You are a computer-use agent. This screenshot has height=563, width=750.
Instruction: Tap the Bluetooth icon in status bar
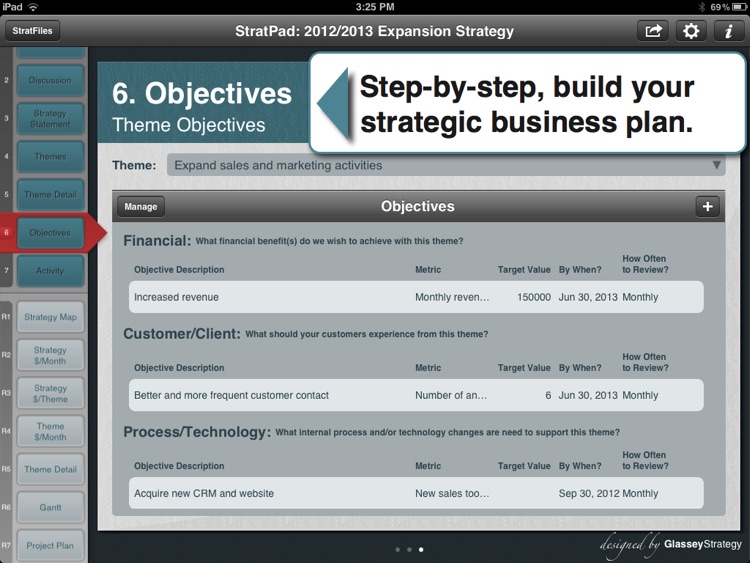(702, 7)
